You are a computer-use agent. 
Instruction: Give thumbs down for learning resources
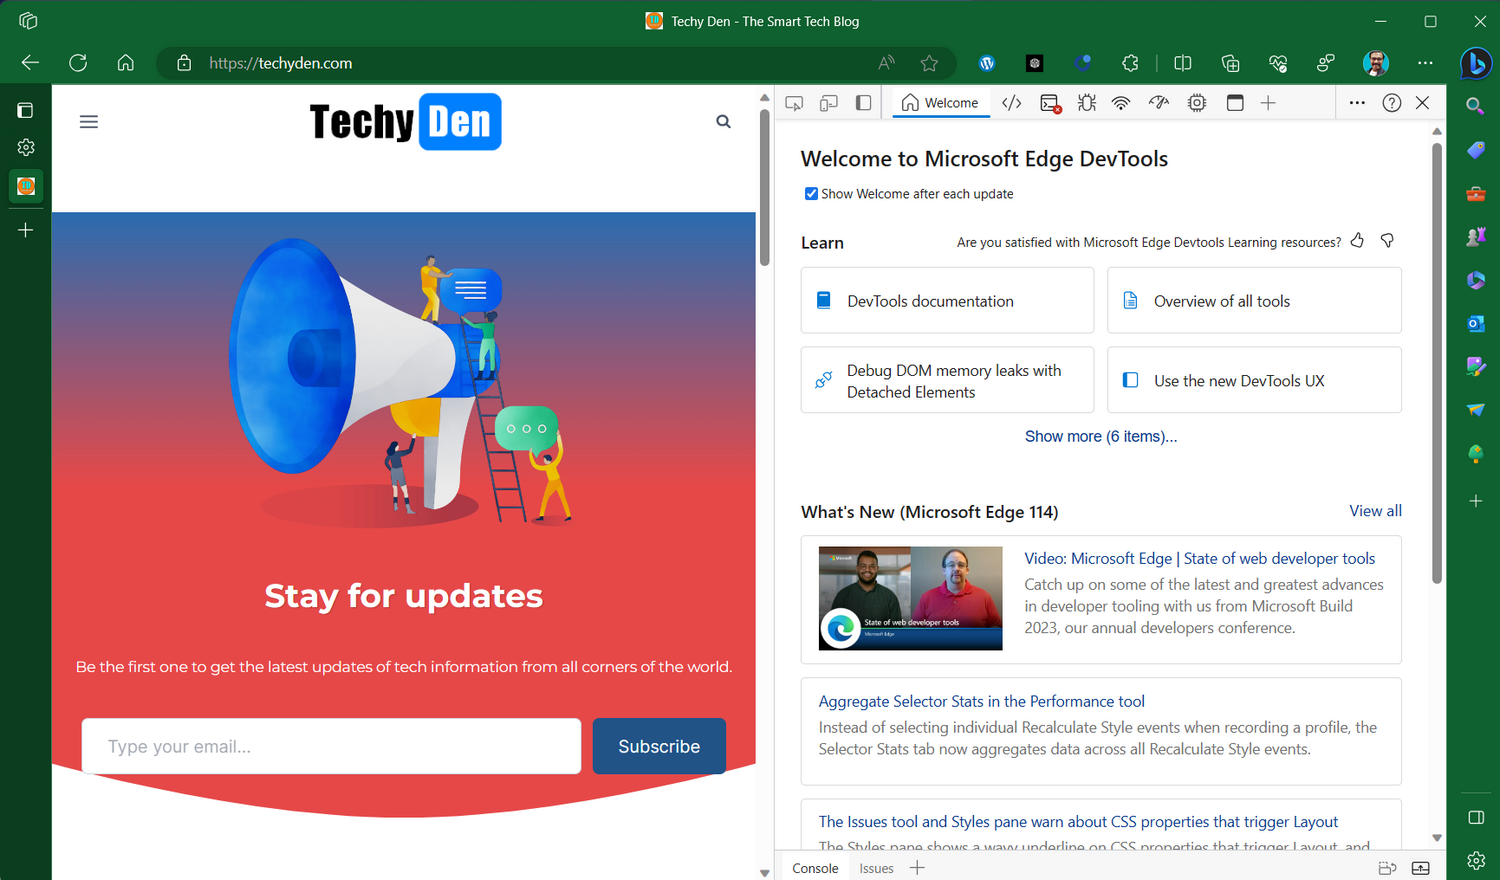[x=1387, y=240]
